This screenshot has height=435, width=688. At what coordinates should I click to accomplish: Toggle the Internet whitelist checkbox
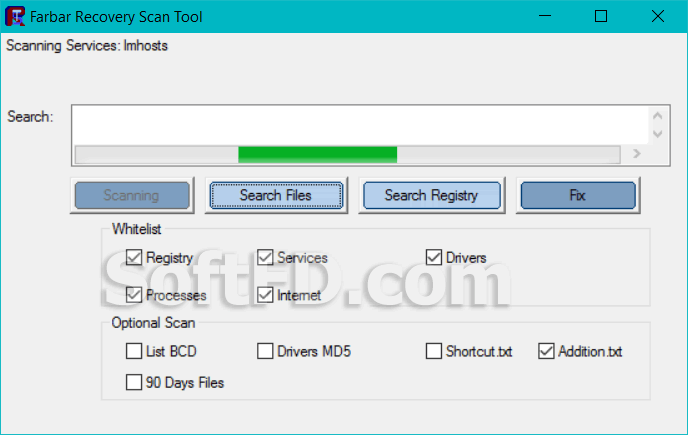pyautogui.click(x=265, y=295)
